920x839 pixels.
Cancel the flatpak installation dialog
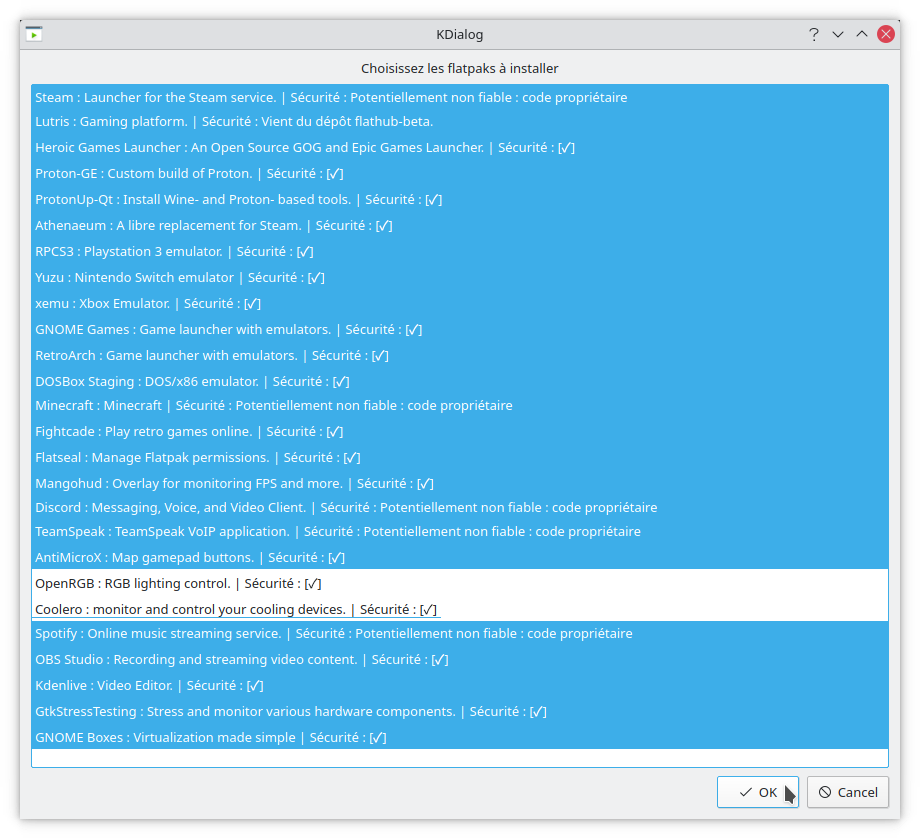coord(848,792)
